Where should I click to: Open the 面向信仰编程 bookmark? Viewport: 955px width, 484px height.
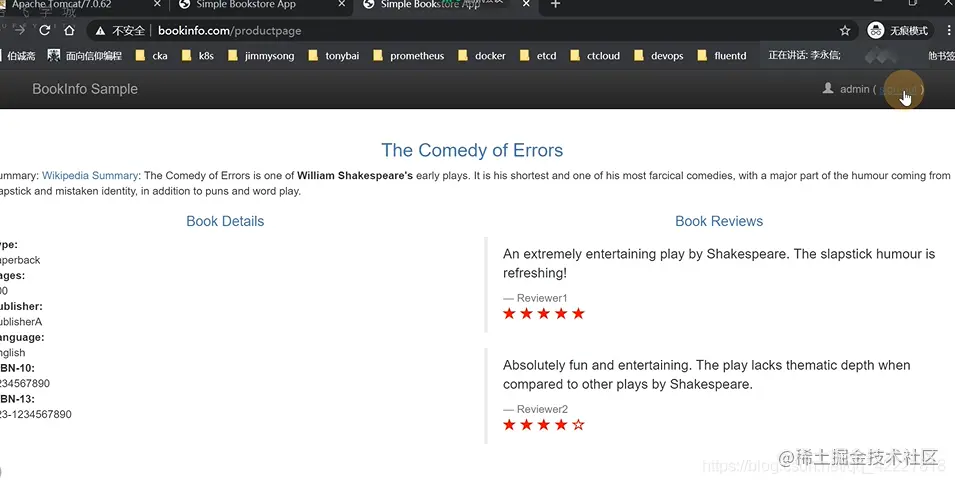pyautogui.click(x=85, y=56)
